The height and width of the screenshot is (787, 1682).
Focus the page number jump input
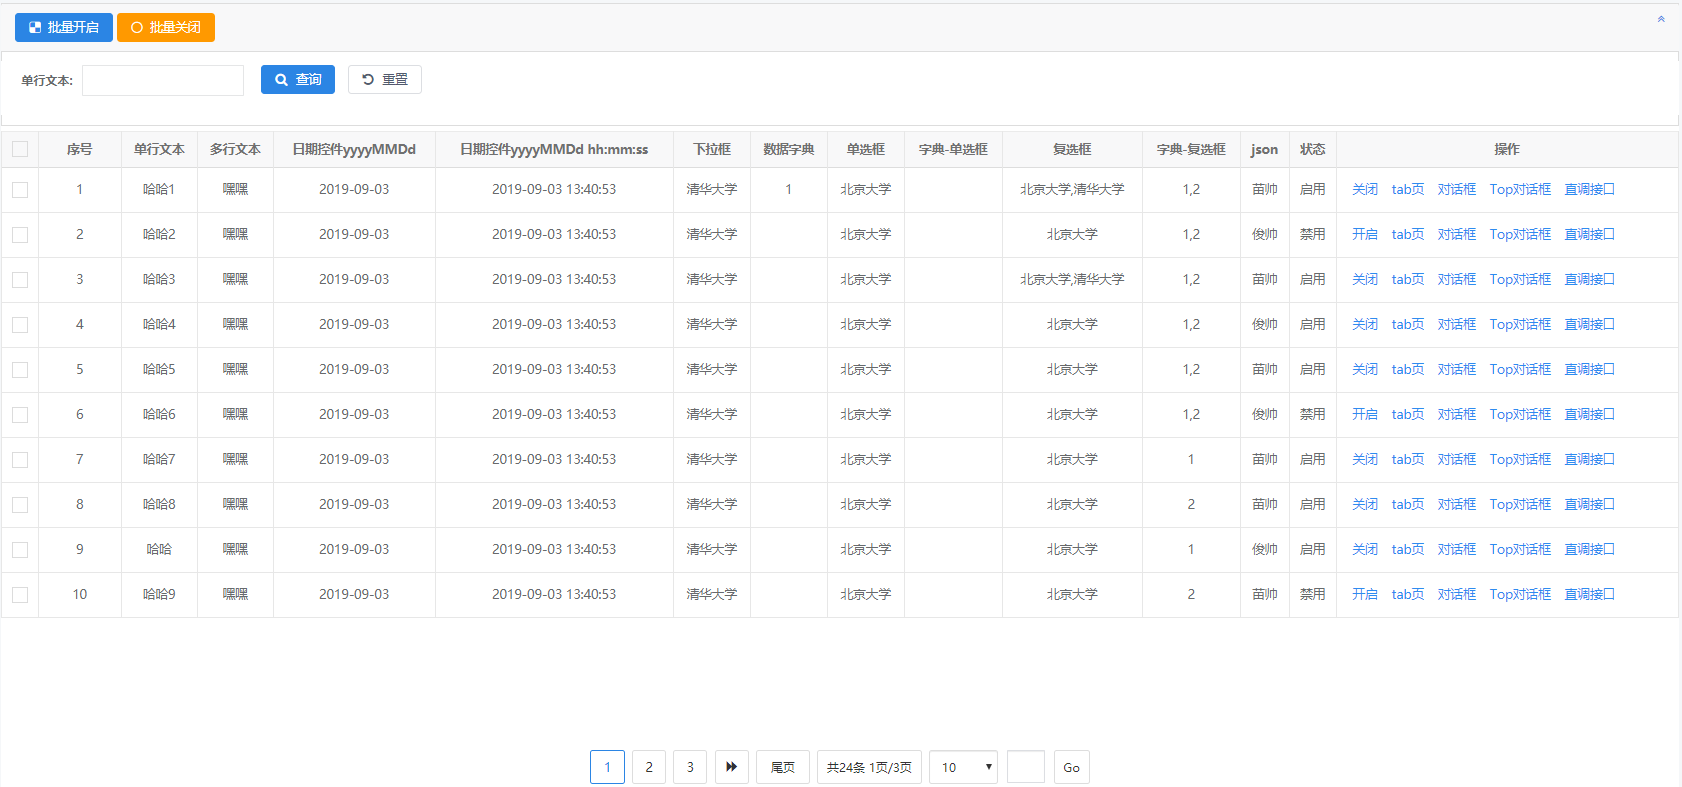pyautogui.click(x=1026, y=767)
